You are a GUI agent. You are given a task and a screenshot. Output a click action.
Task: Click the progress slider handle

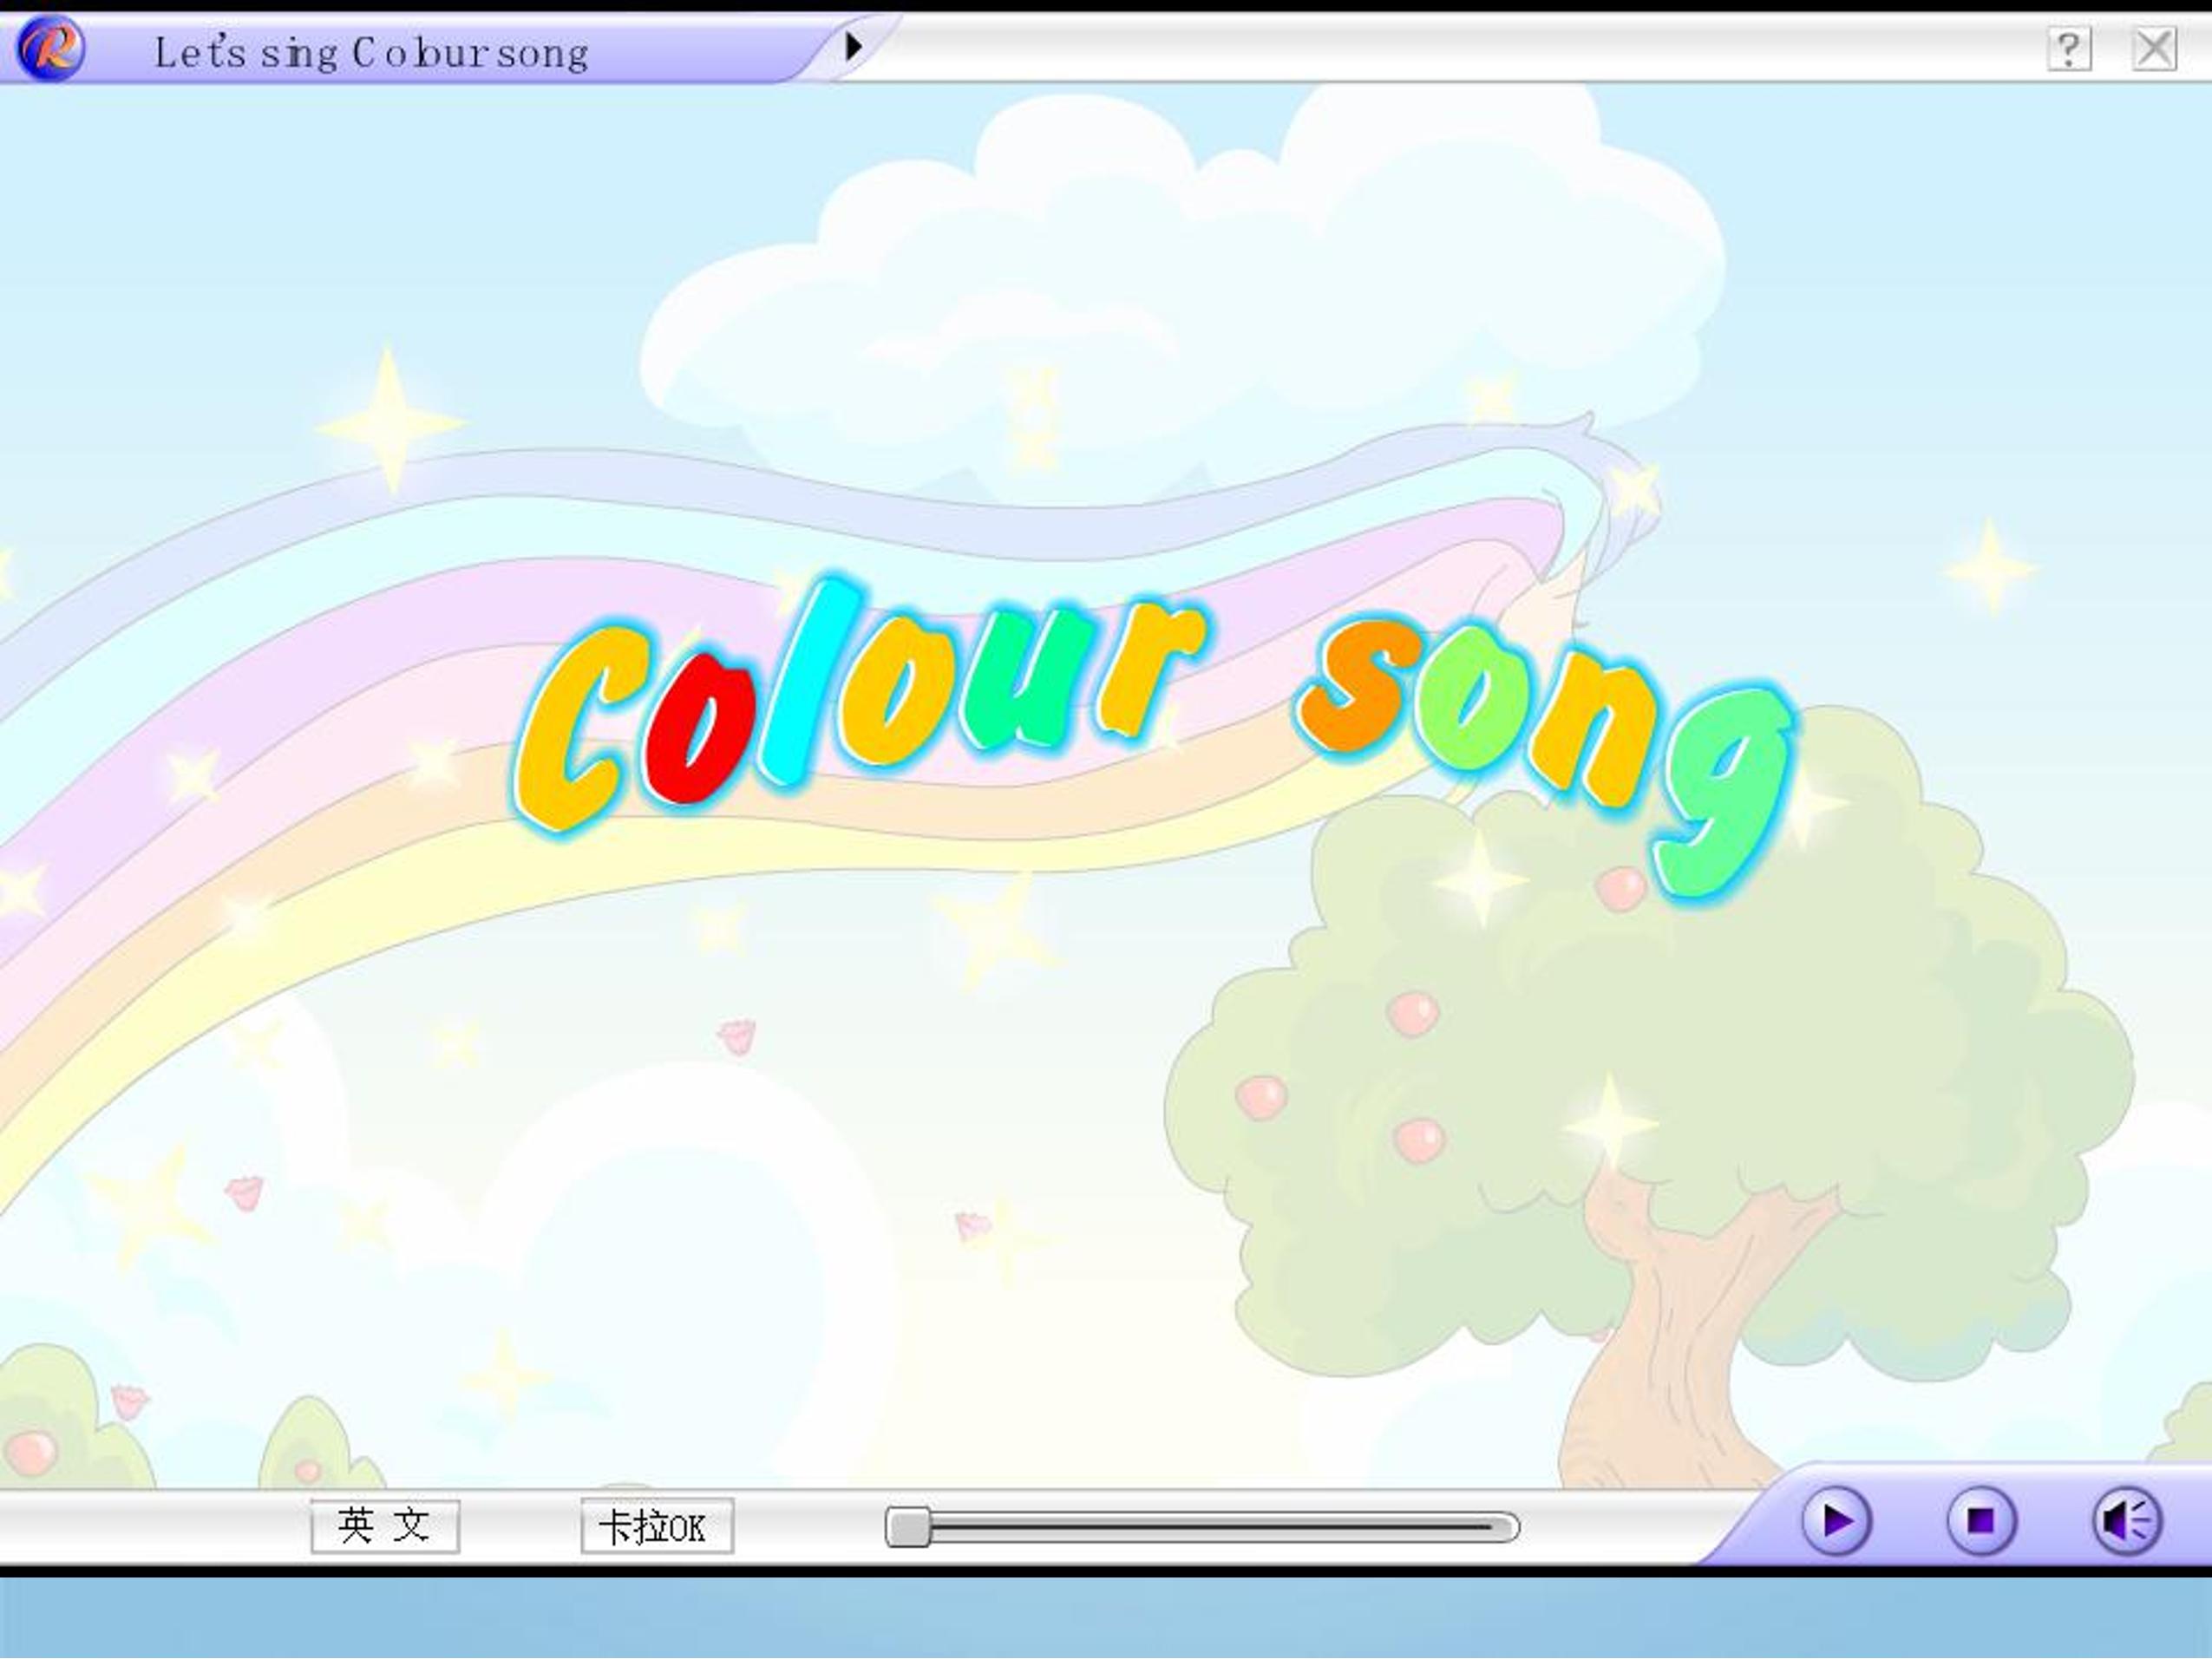[x=908, y=1527]
